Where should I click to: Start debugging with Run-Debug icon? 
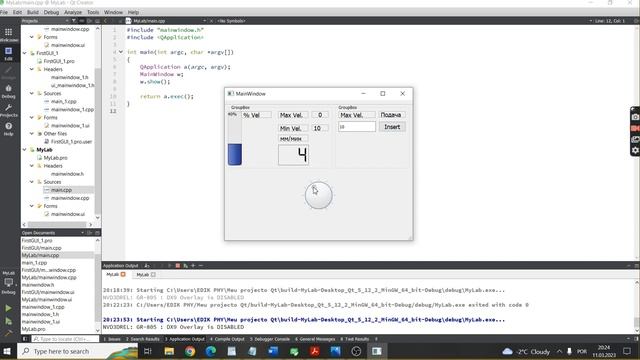(x=8, y=322)
